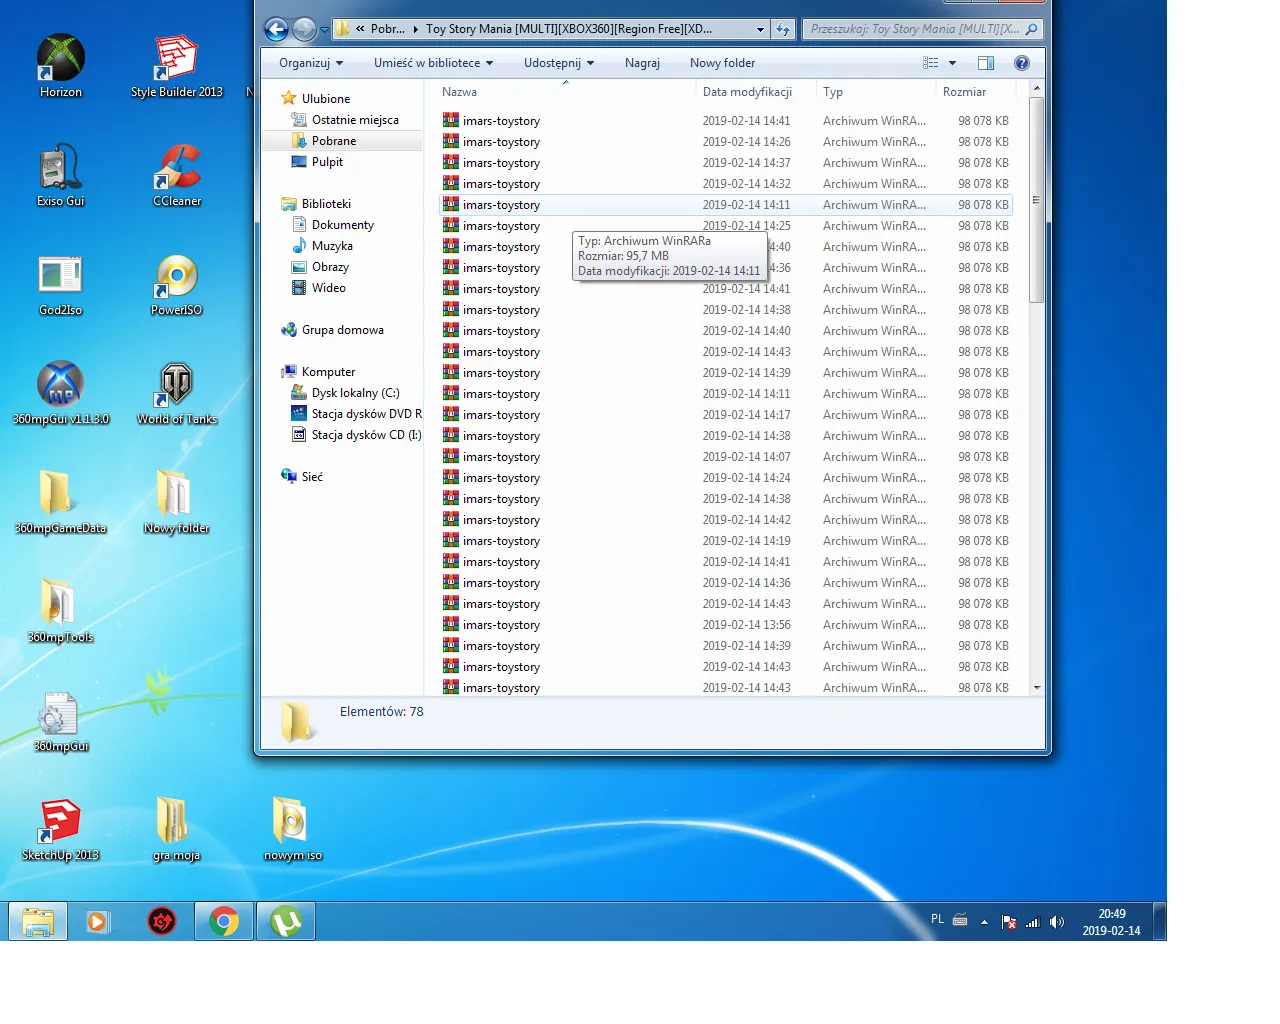Open recent pages dropdown arrow
The width and height of the screenshot is (1280, 1024).
pyautogui.click(x=324, y=30)
